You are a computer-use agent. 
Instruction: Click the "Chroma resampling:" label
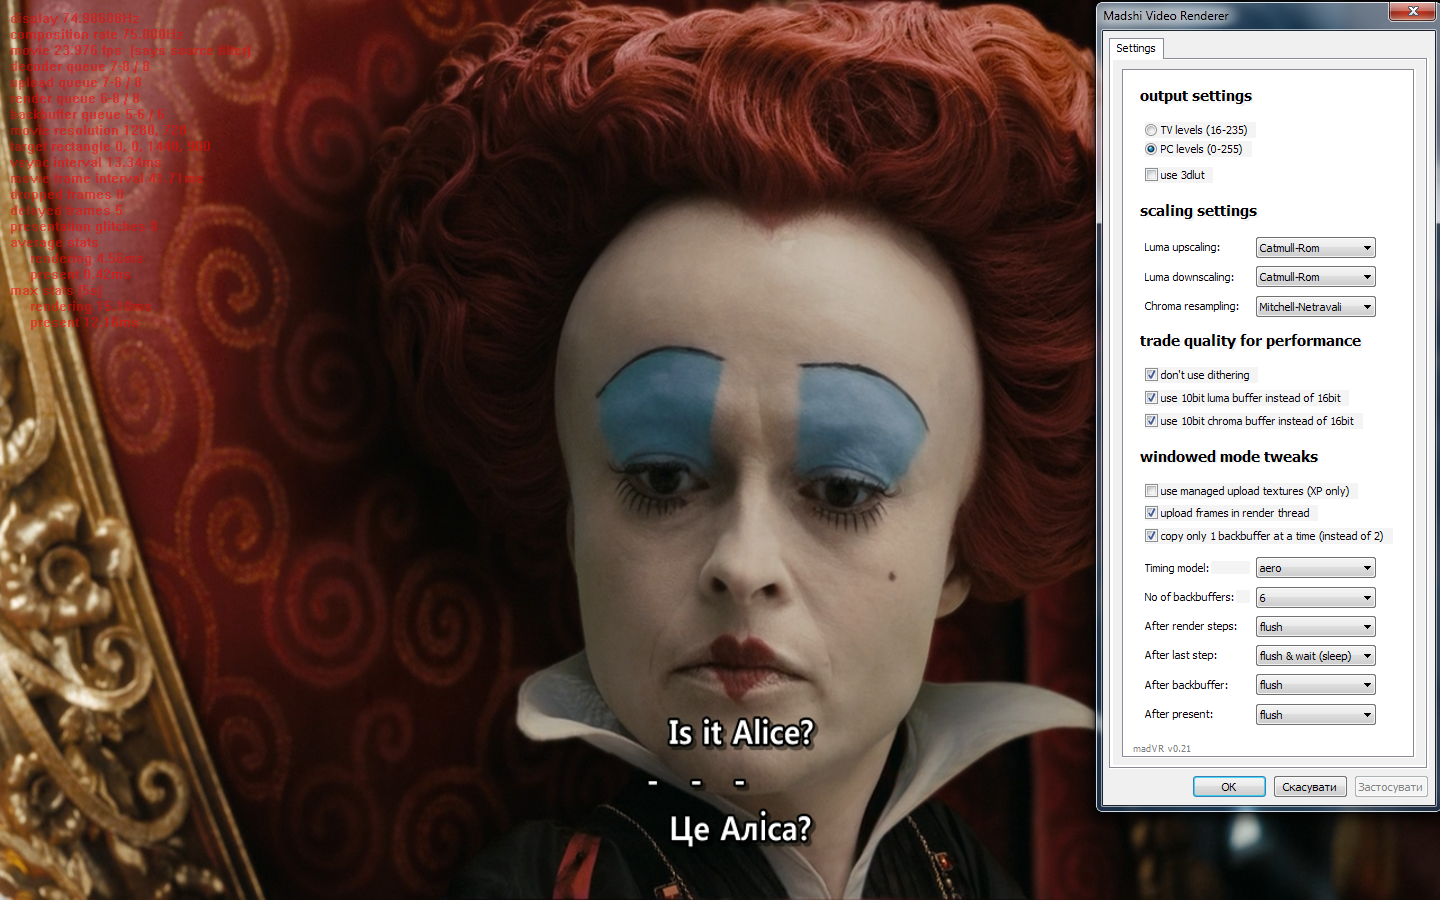(x=1192, y=306)
